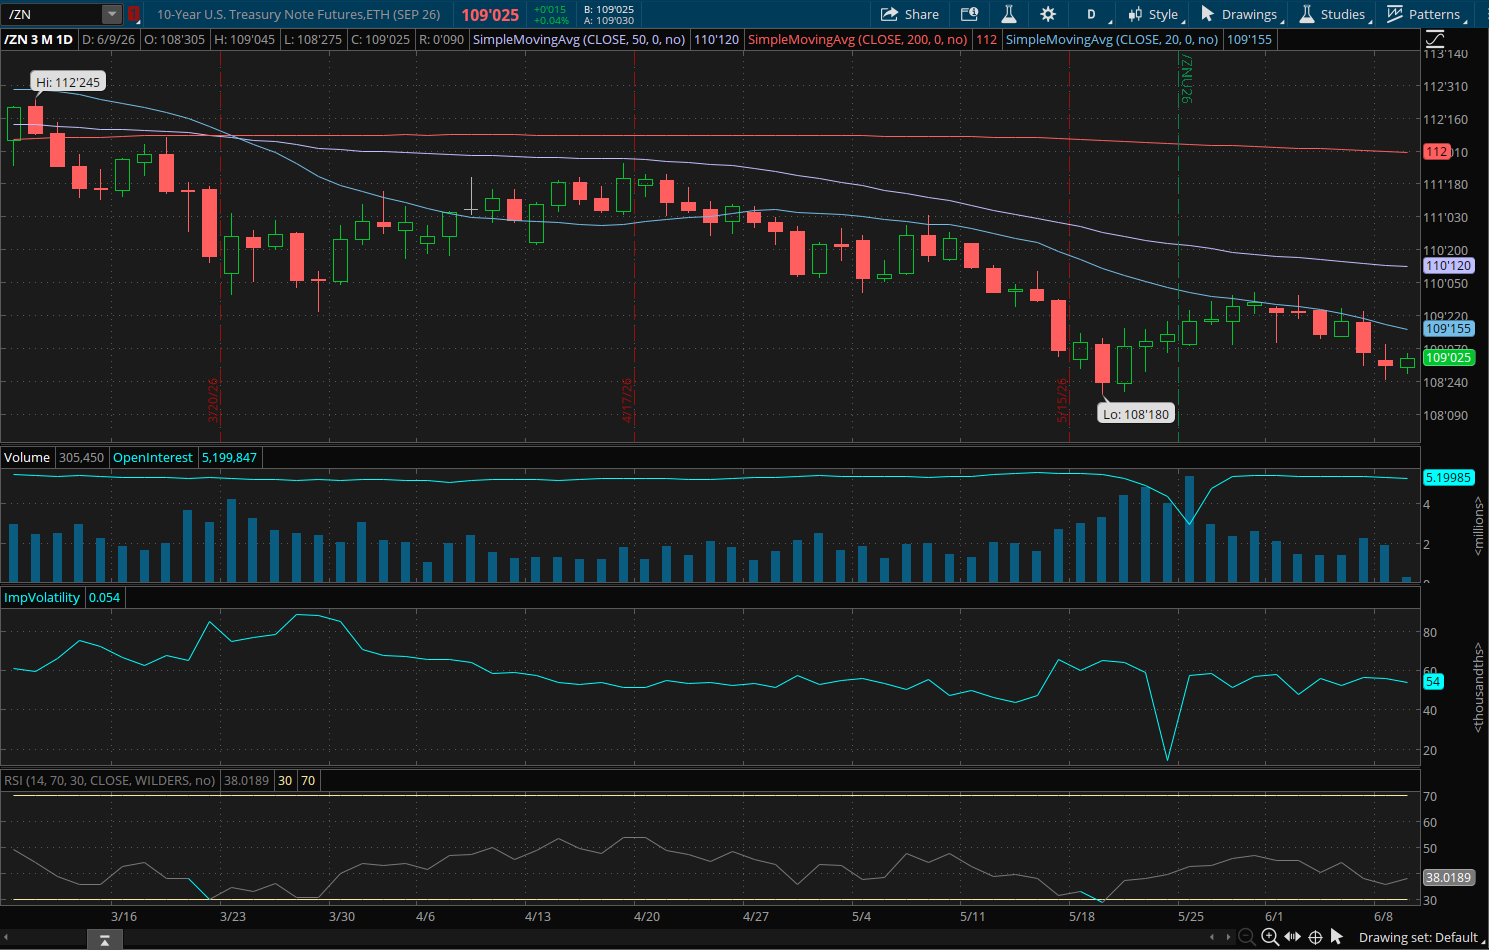Click SimpleMovingAvg (CLOSE, 20, 0, no) label

click(1112, 39)
